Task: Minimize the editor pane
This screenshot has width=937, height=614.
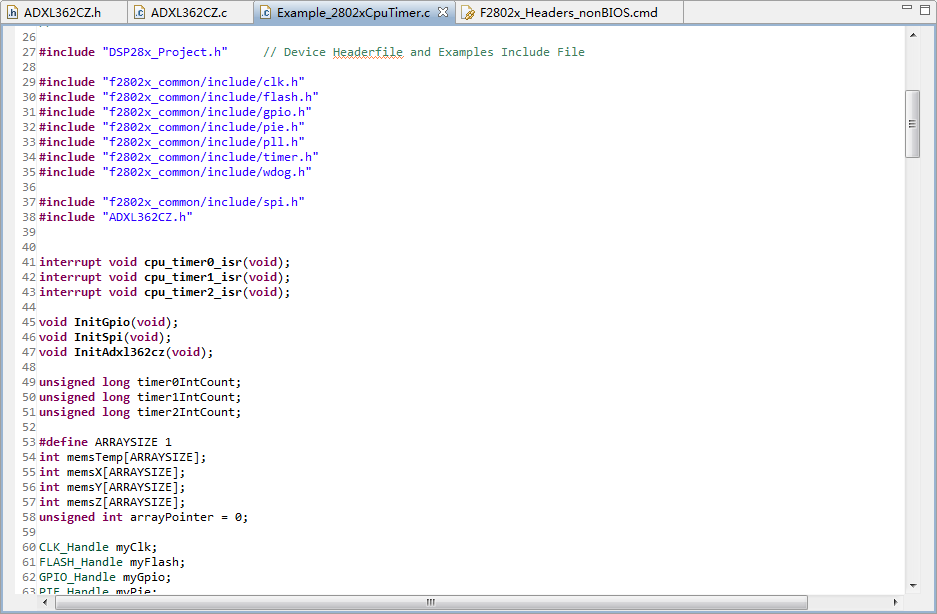Action: [907, 8]
